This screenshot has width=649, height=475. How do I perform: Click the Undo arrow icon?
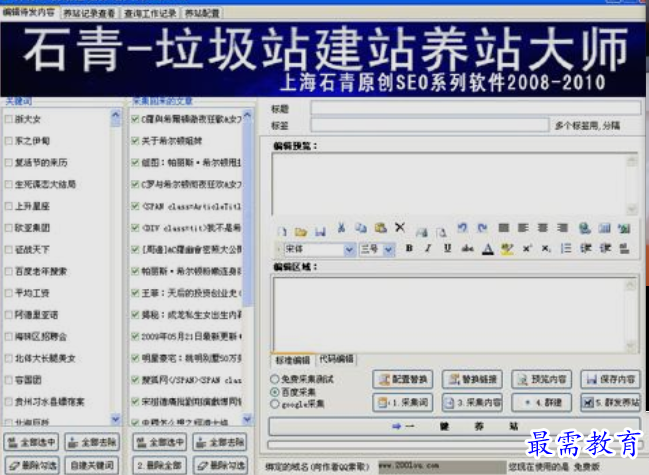coord(462,227)
